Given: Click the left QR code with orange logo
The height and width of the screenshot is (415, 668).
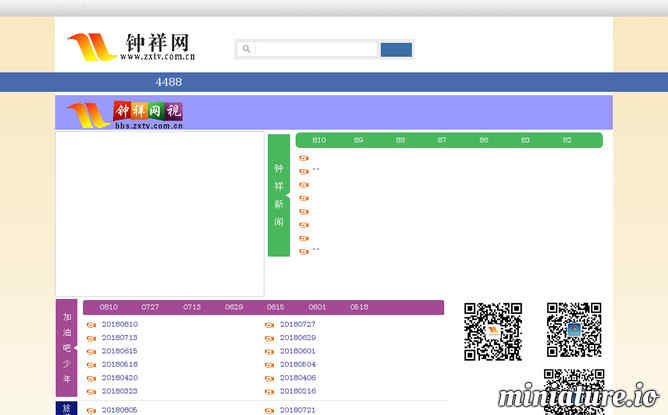Looking at the screenshot, I should 493,331.
